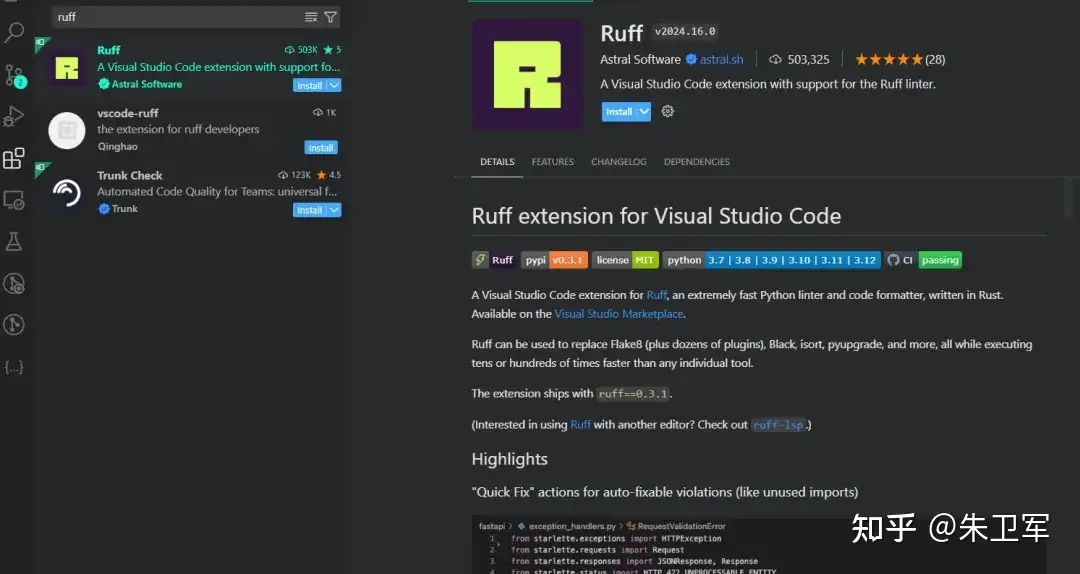Image resolution: width=1080 pixels, height=574 pixels.
Task: Open the Testing flask icon
Action: pyautogui.click(x=14, y=241)
